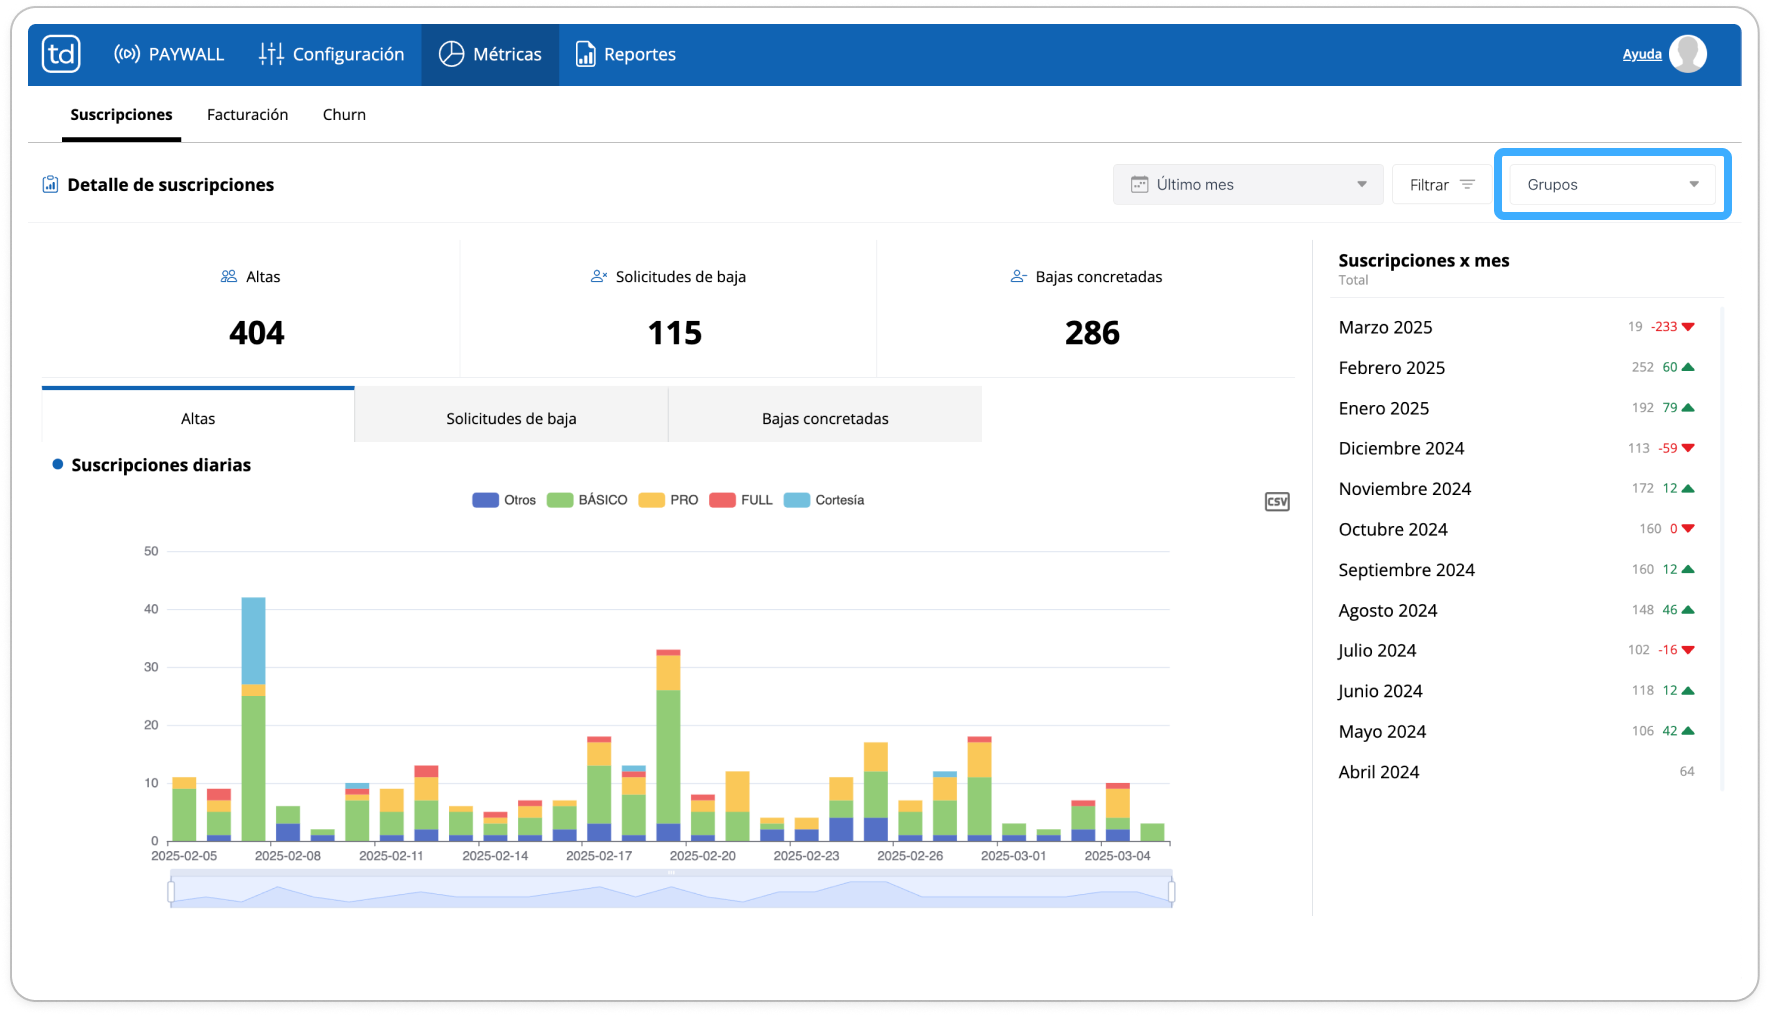Screen dimensions: 1770x1016
Task: Toggle the Otros legend series
Action: coord(504,500)
